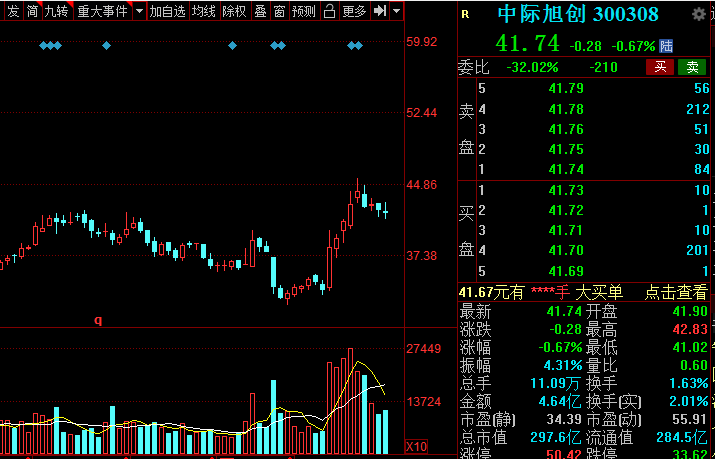Screen dimensions: 715x459
Task: Open dropdown arrow next to 重大事件
Action: (x=139, y=12)
